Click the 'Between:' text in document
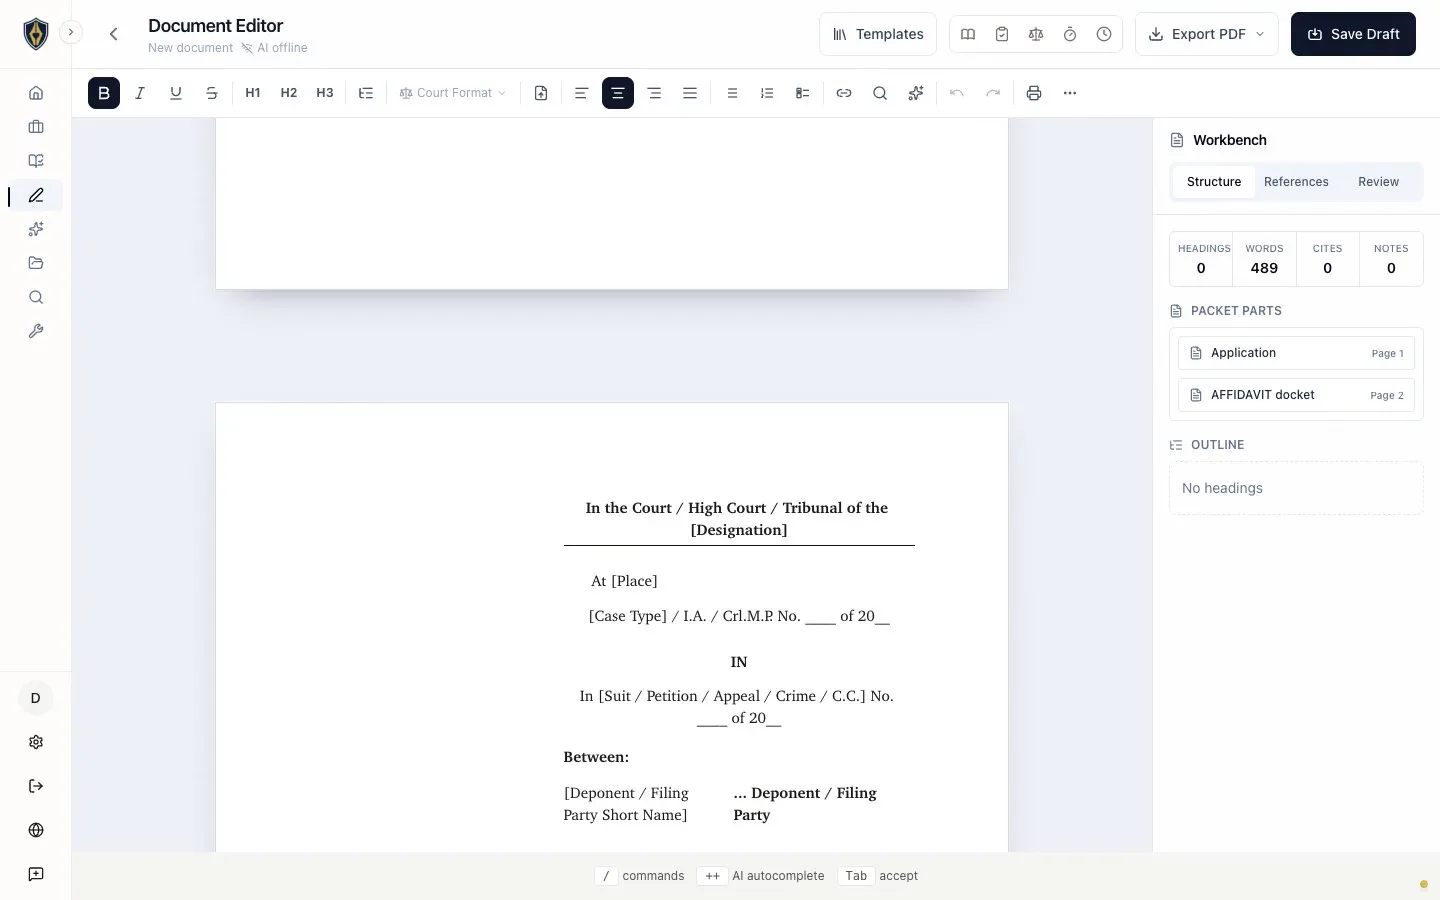The width and height of the screenshot is (1440, 900). [596, 757]
